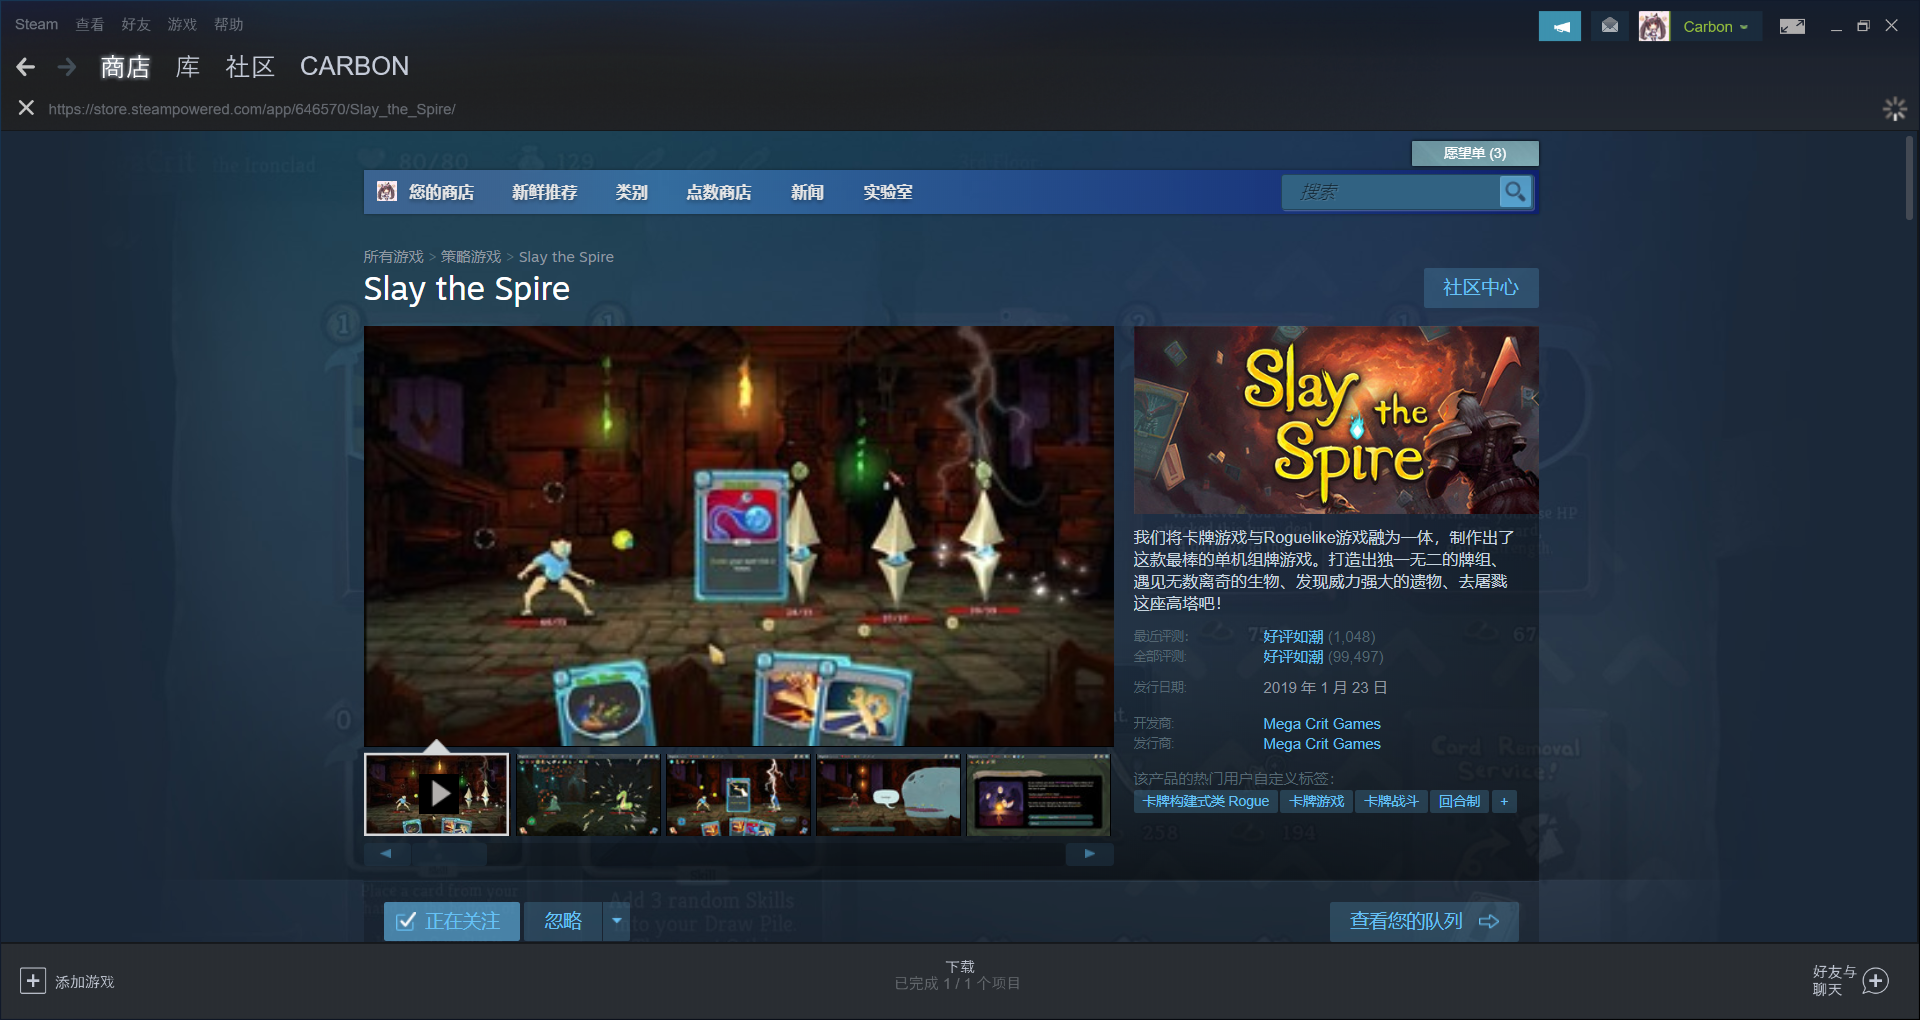This screenshot has width=1920, height=1020.
Task: Open the 游戏 games menu
Action: tap(182, 25)
